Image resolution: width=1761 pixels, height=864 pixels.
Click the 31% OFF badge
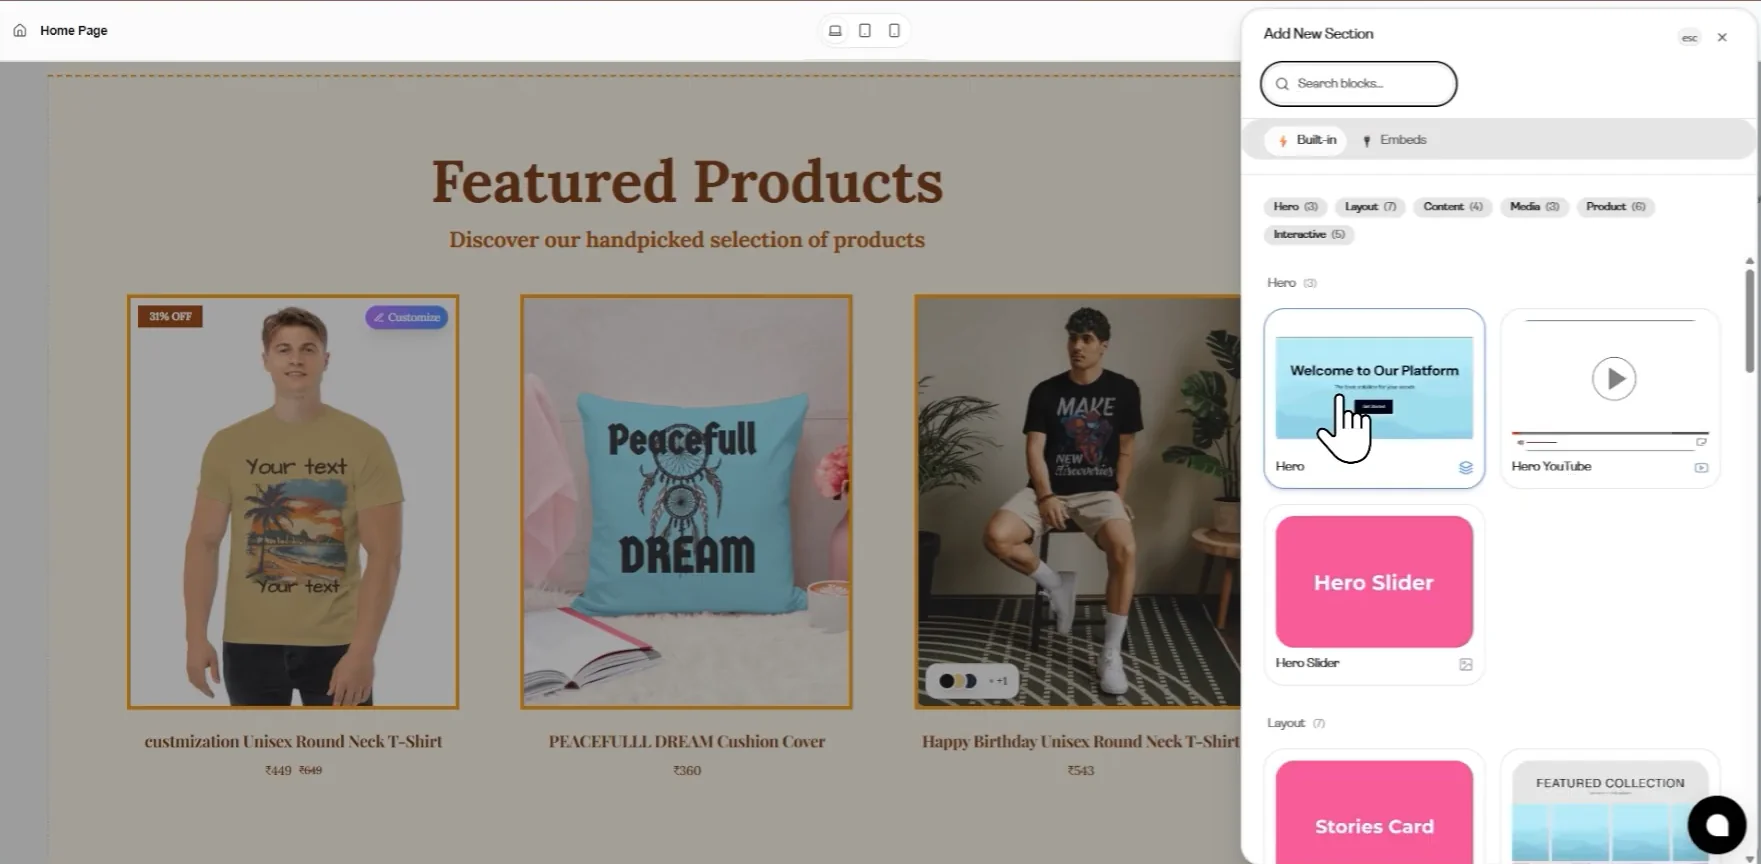click(x=170, y=317)
